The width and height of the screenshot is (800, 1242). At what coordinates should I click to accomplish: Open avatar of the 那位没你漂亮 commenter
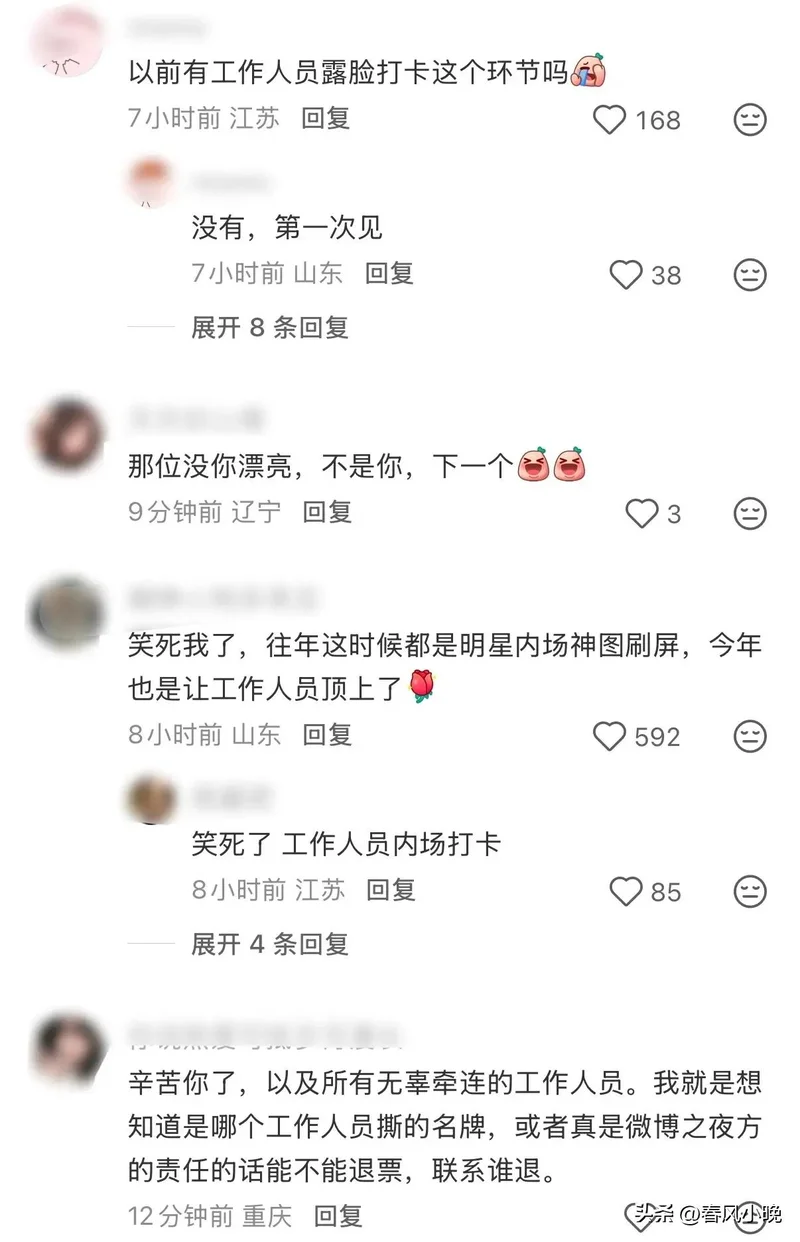click(x=68, y=436)
